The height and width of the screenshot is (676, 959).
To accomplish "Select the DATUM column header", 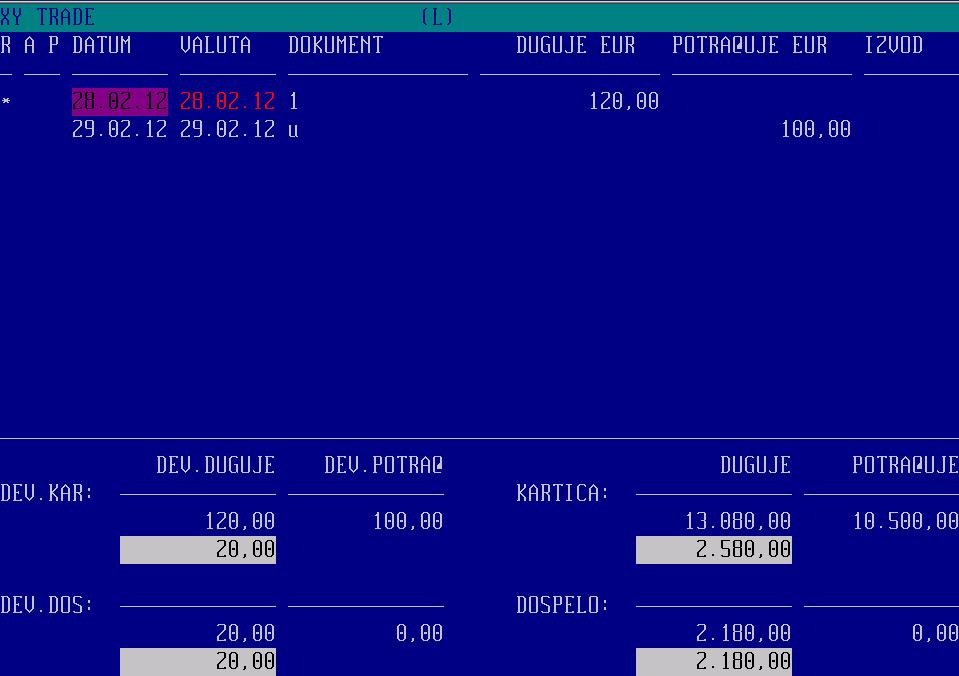I will [101, 46].
